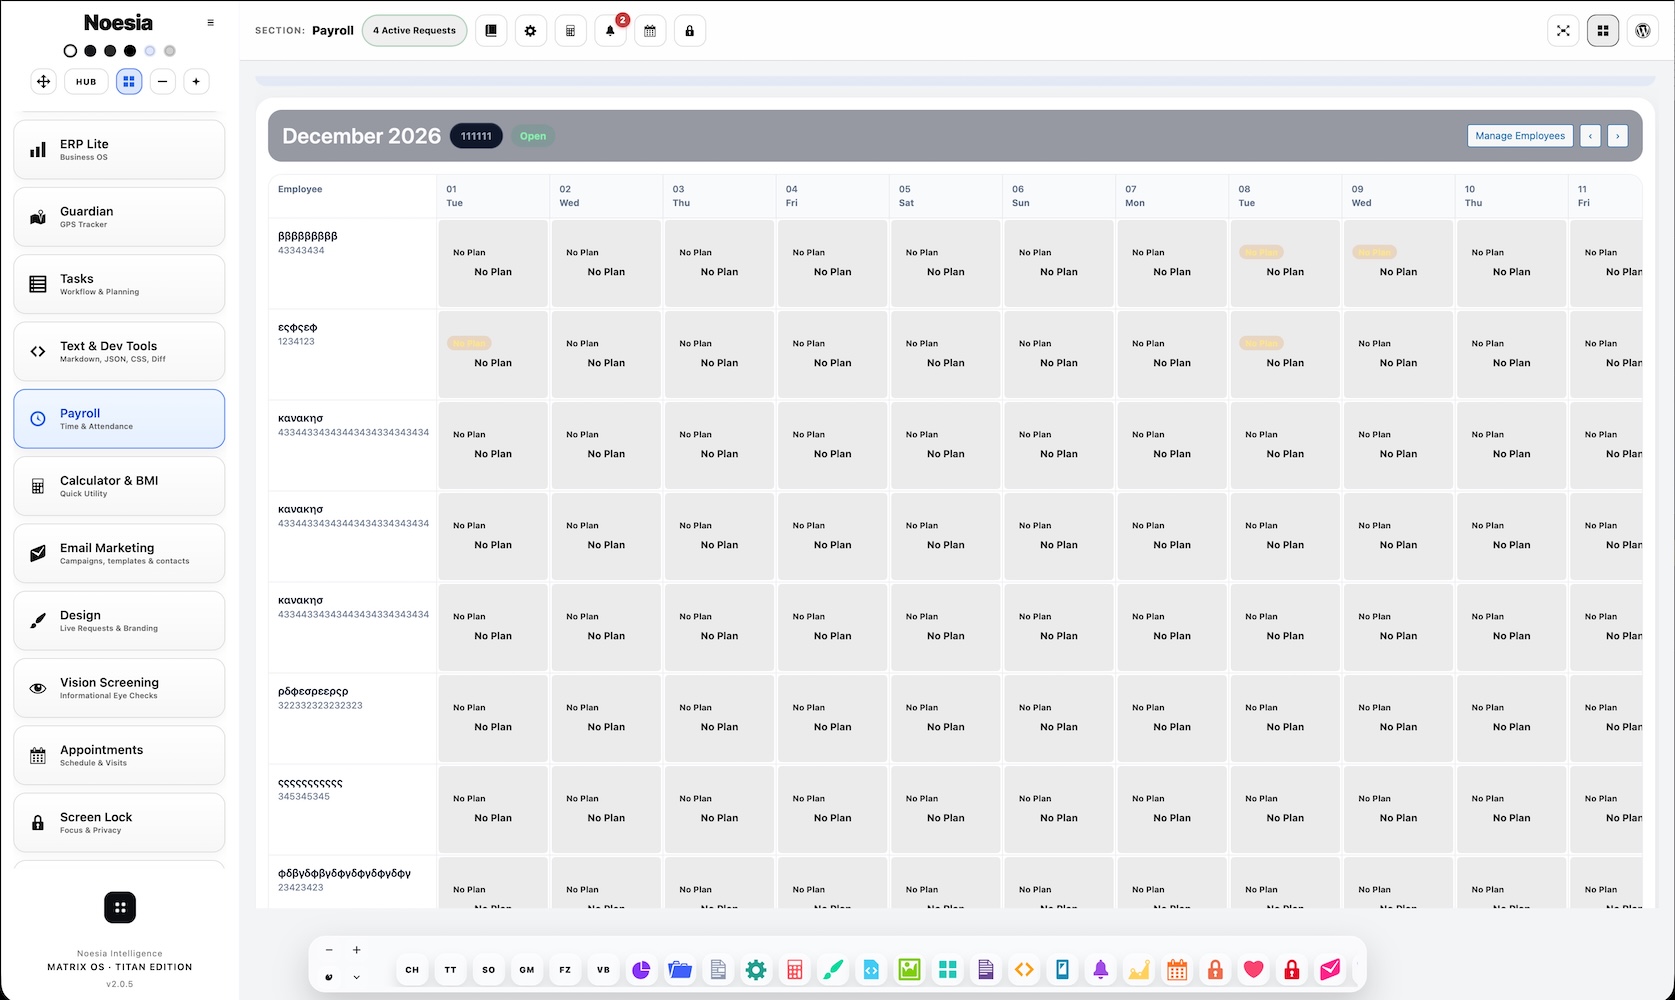
Task: Click red heart dock icon
Action: tap(1254, 969)
